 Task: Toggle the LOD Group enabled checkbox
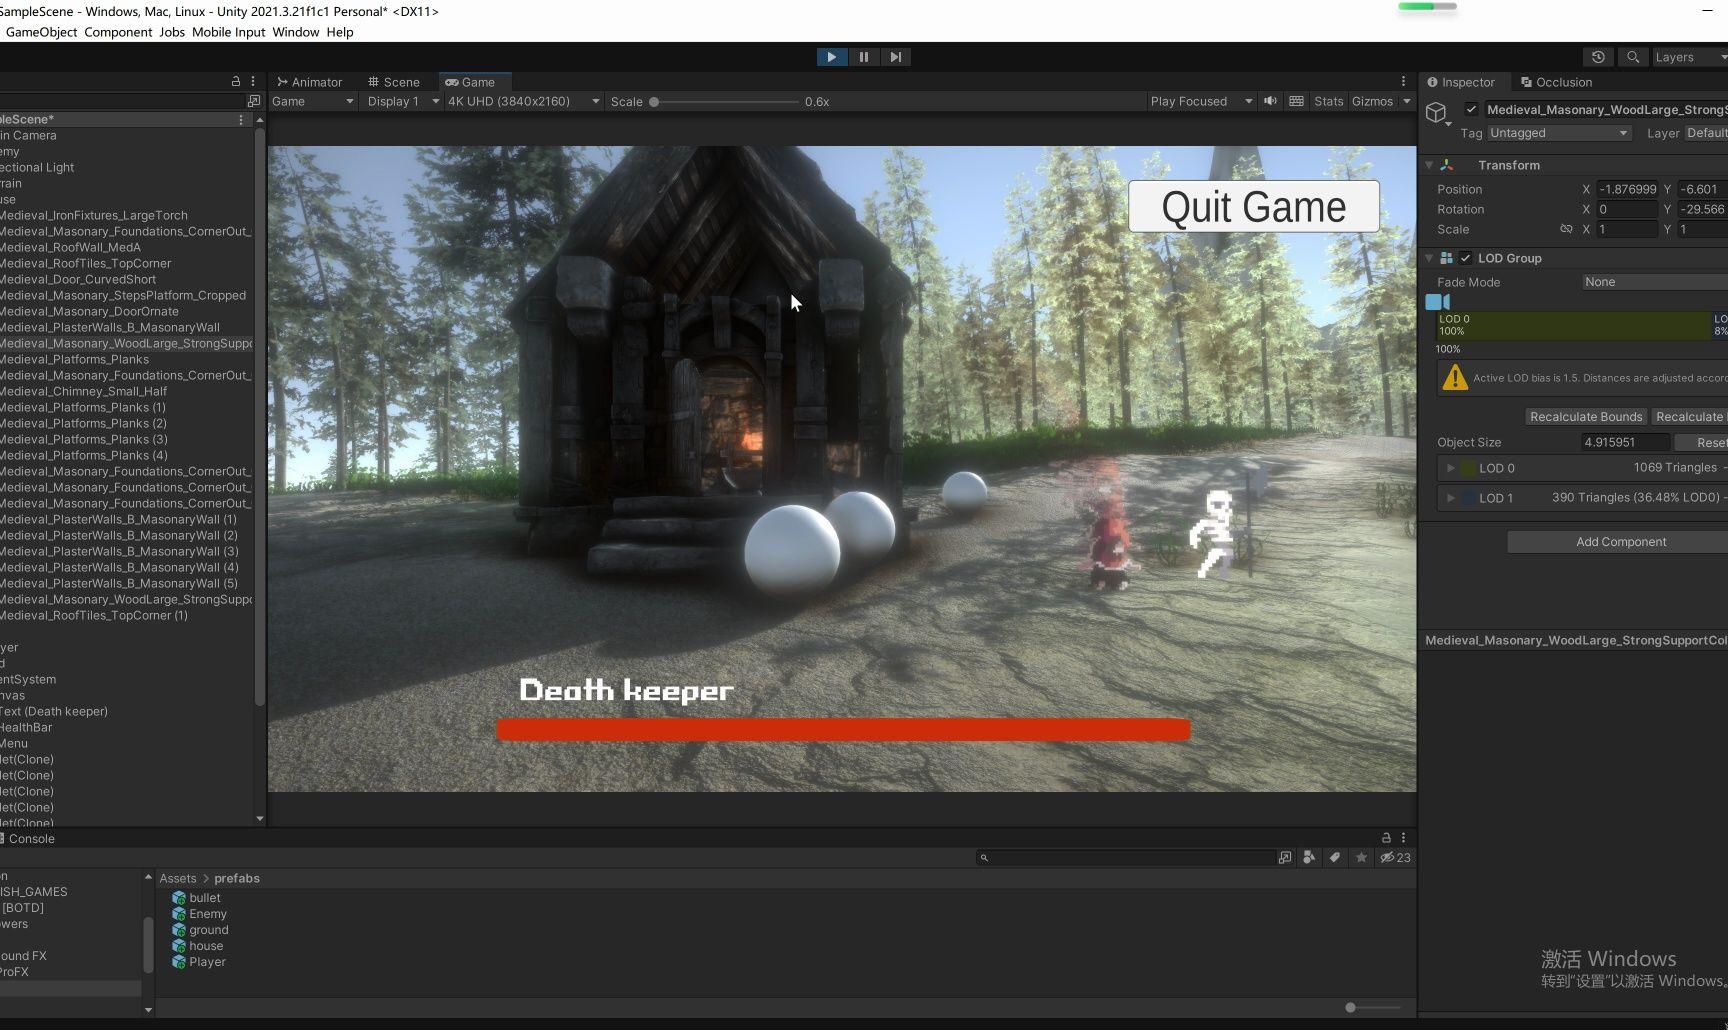pos(1465,258)
